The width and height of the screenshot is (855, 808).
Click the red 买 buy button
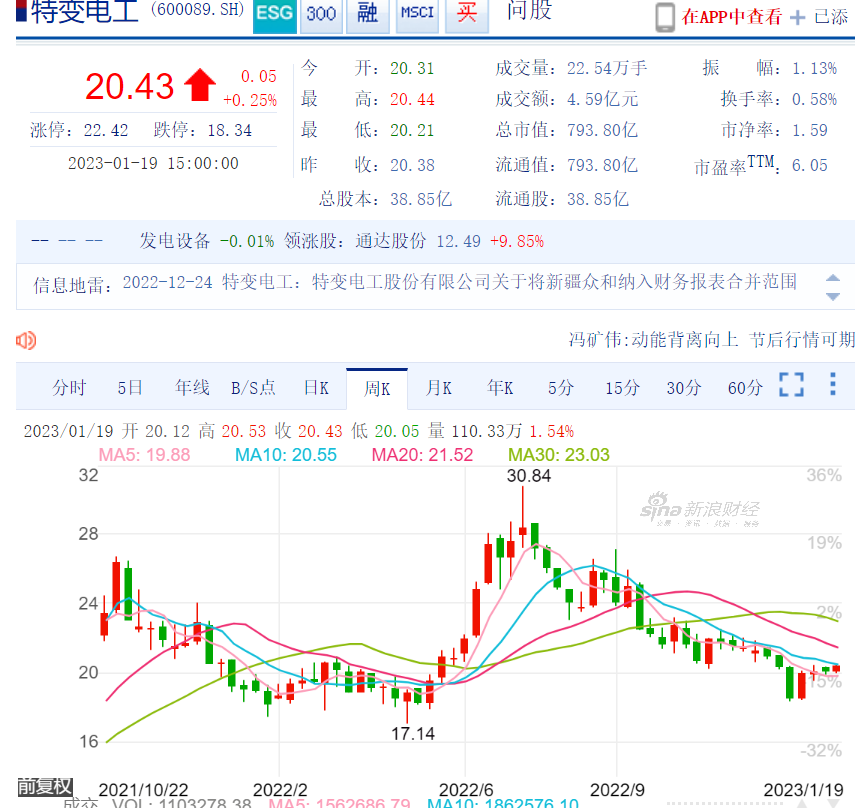coord(466,15)
